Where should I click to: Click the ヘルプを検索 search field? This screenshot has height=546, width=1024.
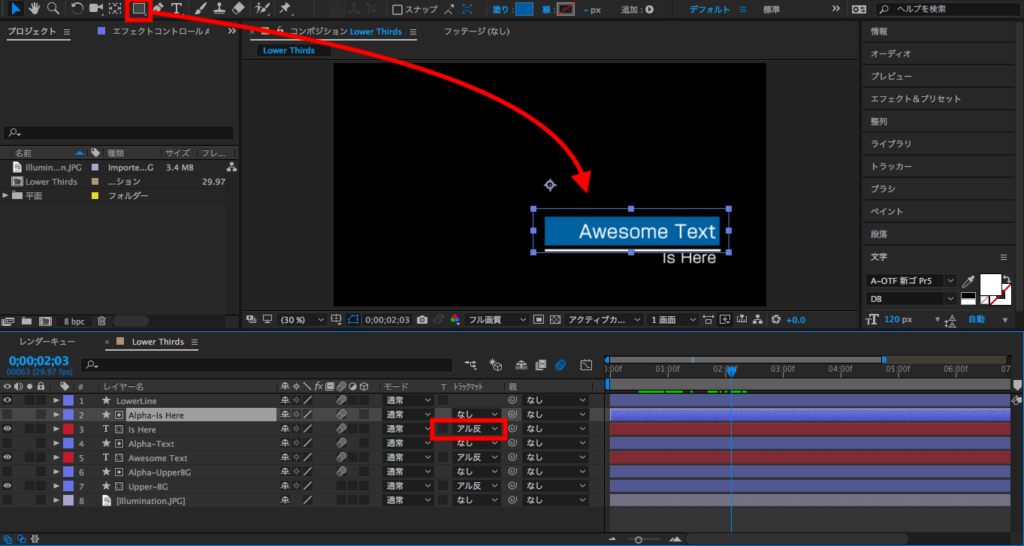point(945,9)
